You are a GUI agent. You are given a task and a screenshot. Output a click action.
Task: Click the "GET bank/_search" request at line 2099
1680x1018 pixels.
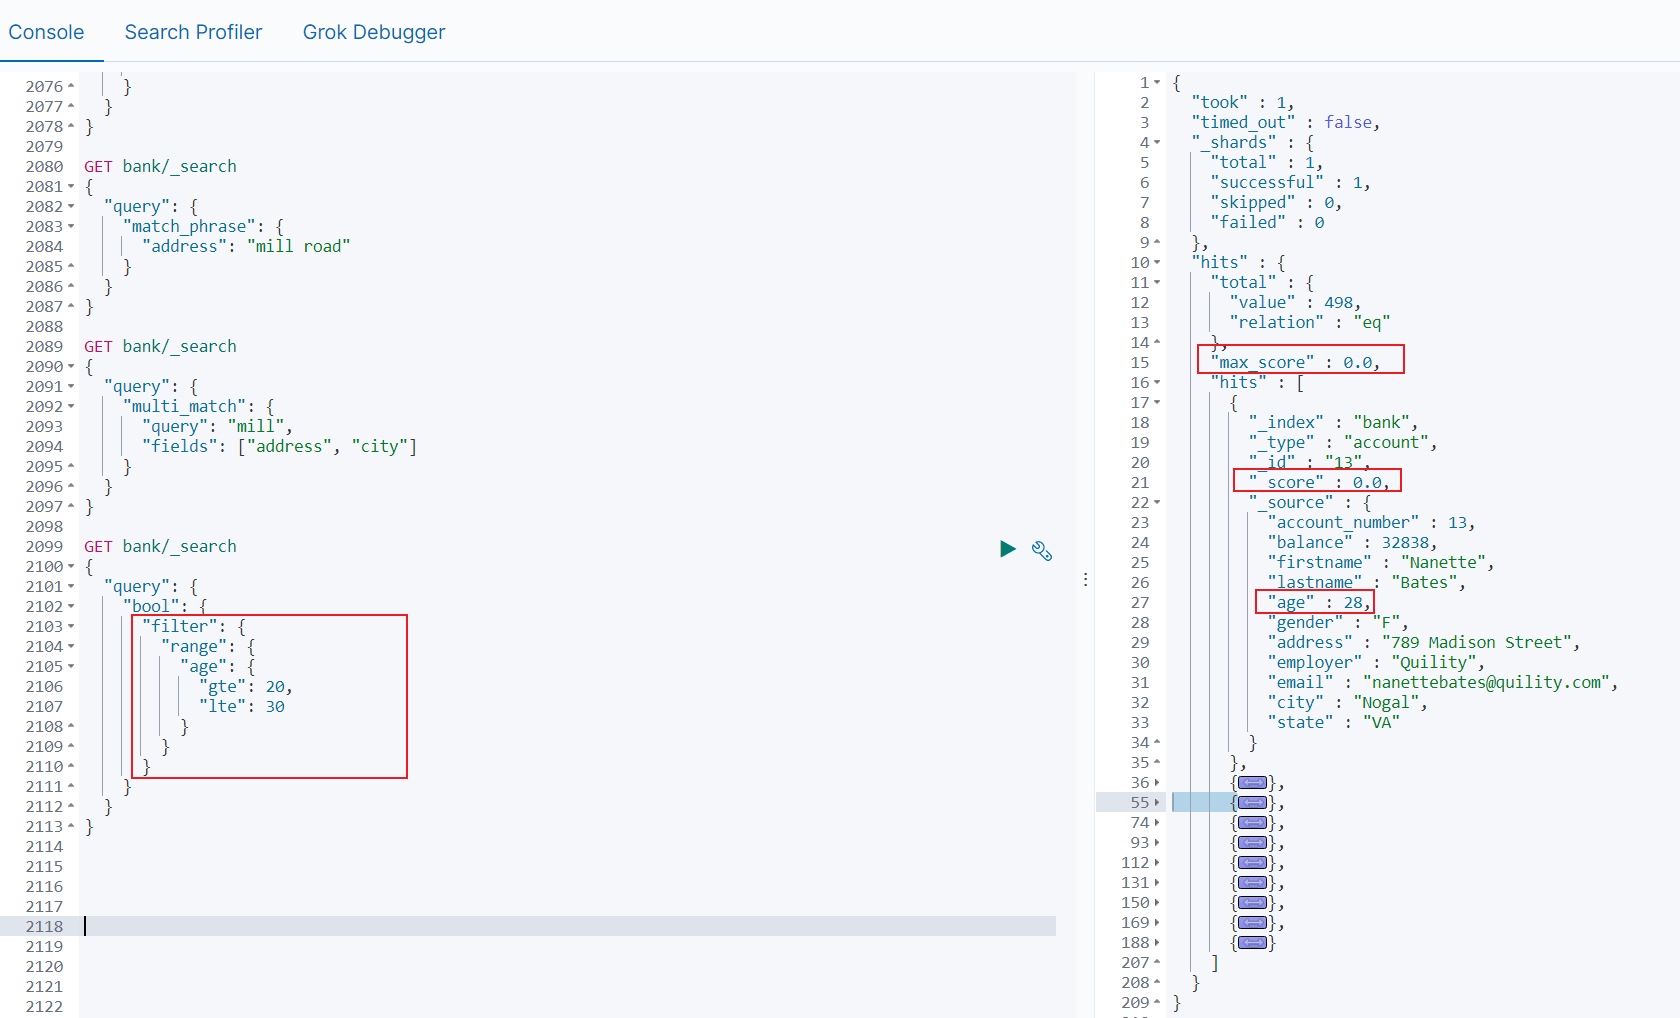(x=160, y=546)
